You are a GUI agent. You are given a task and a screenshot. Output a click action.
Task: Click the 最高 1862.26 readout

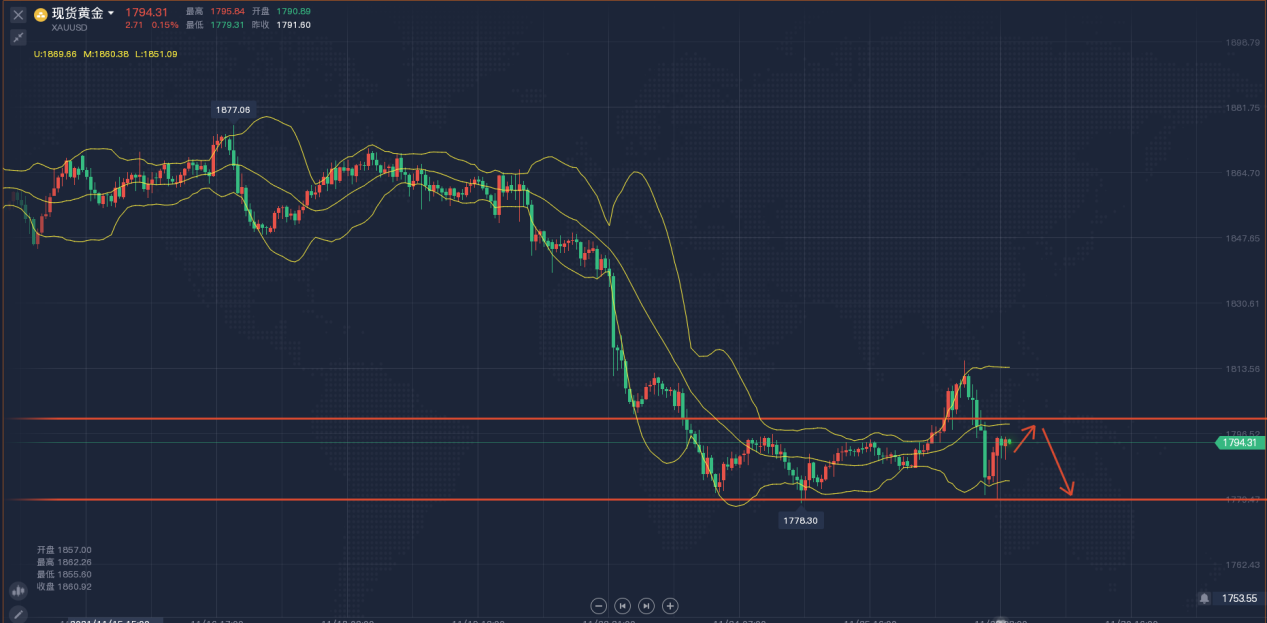coord(64,562)
